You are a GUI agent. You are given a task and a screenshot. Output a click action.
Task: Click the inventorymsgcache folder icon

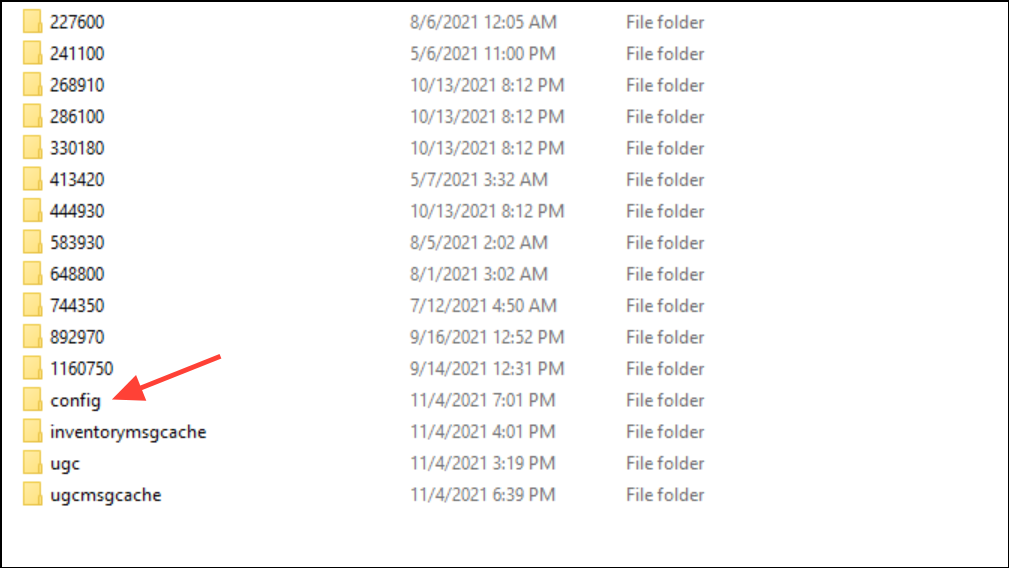[32, 431]
